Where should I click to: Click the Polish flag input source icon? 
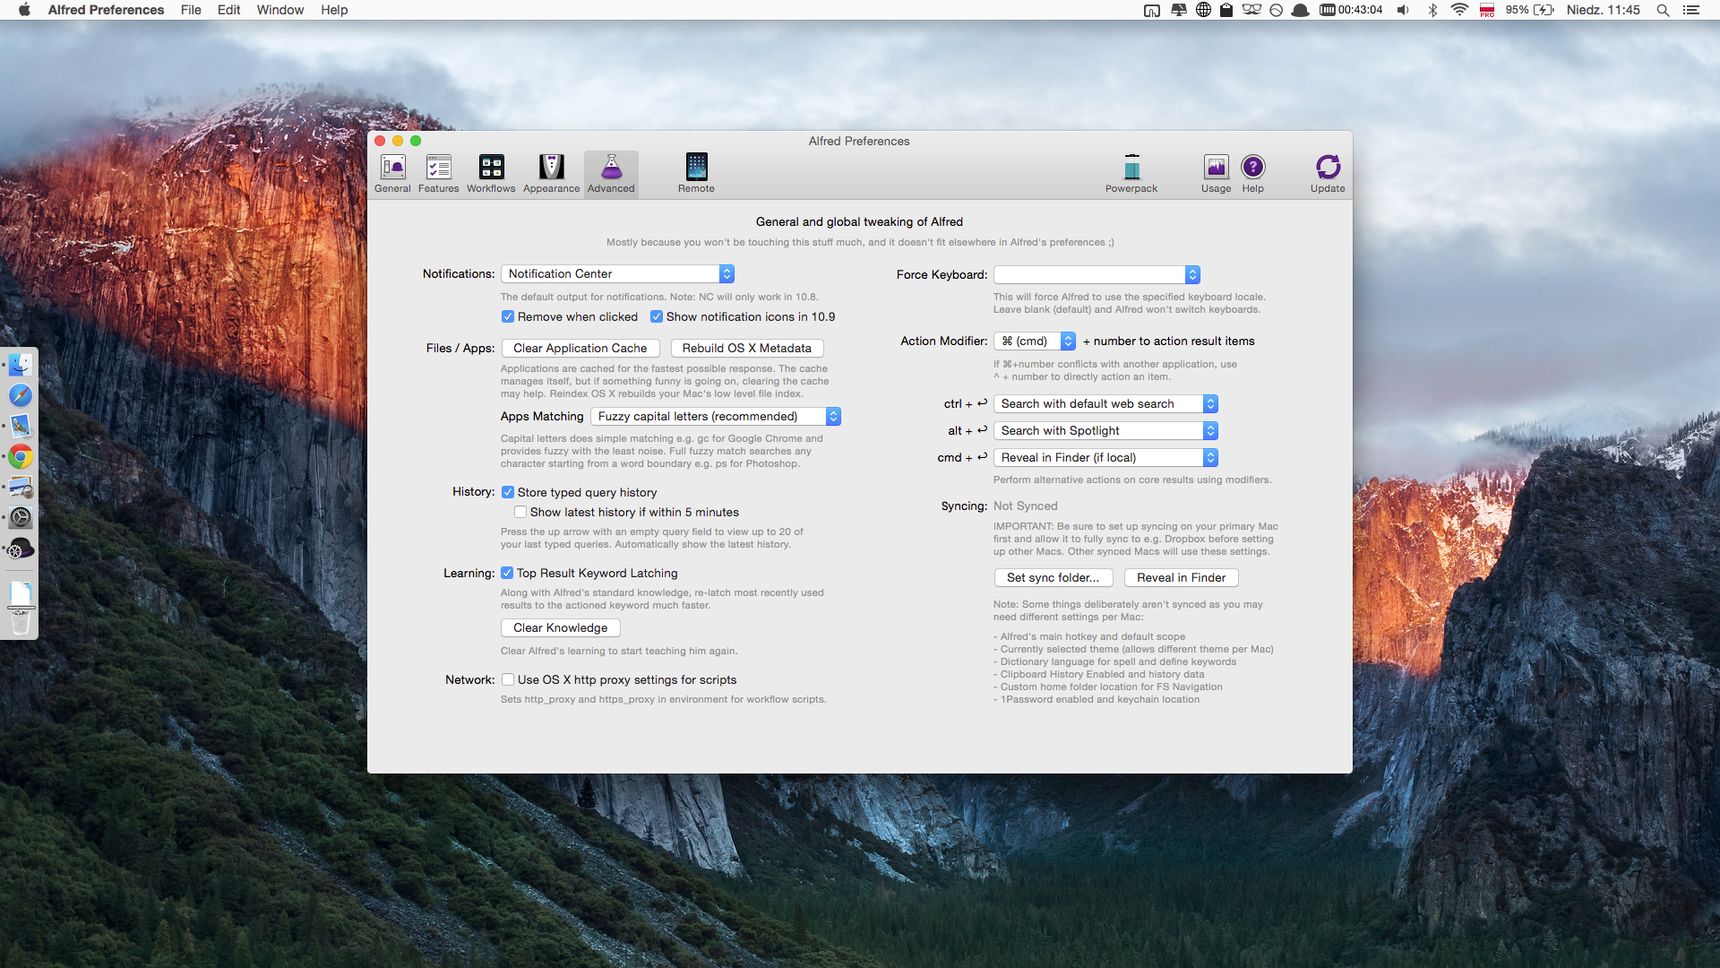pos(1487,10)
